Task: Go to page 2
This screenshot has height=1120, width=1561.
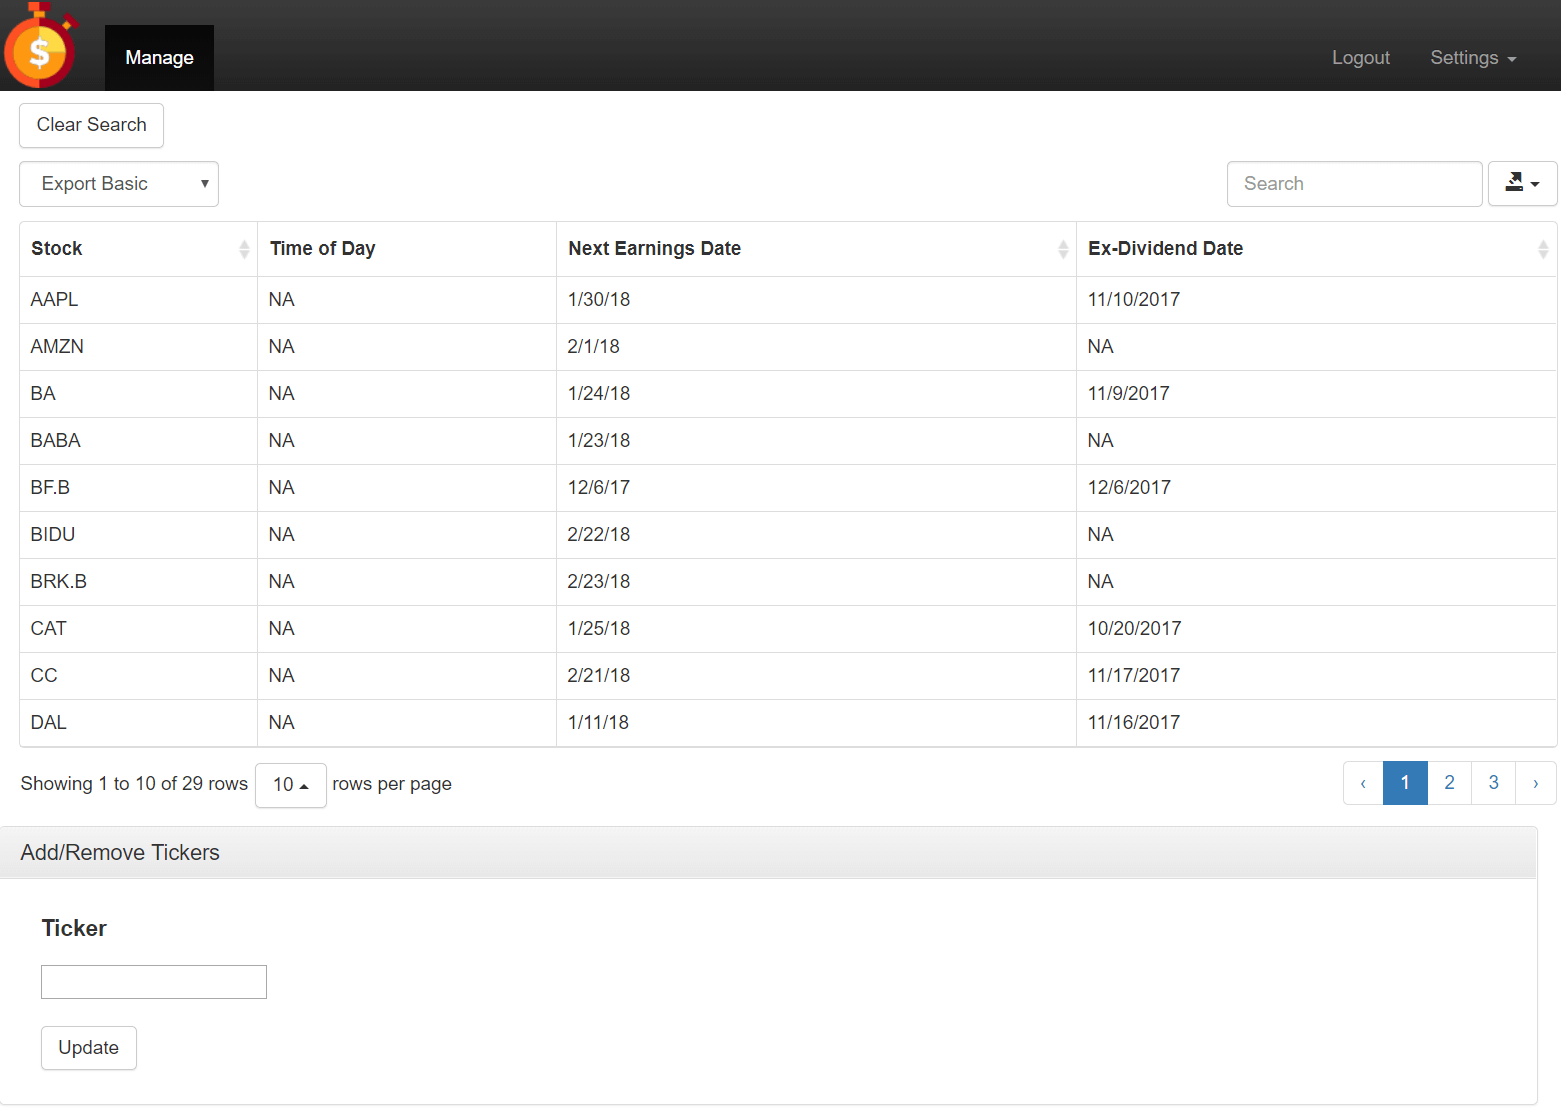Action: [1449, 783]
